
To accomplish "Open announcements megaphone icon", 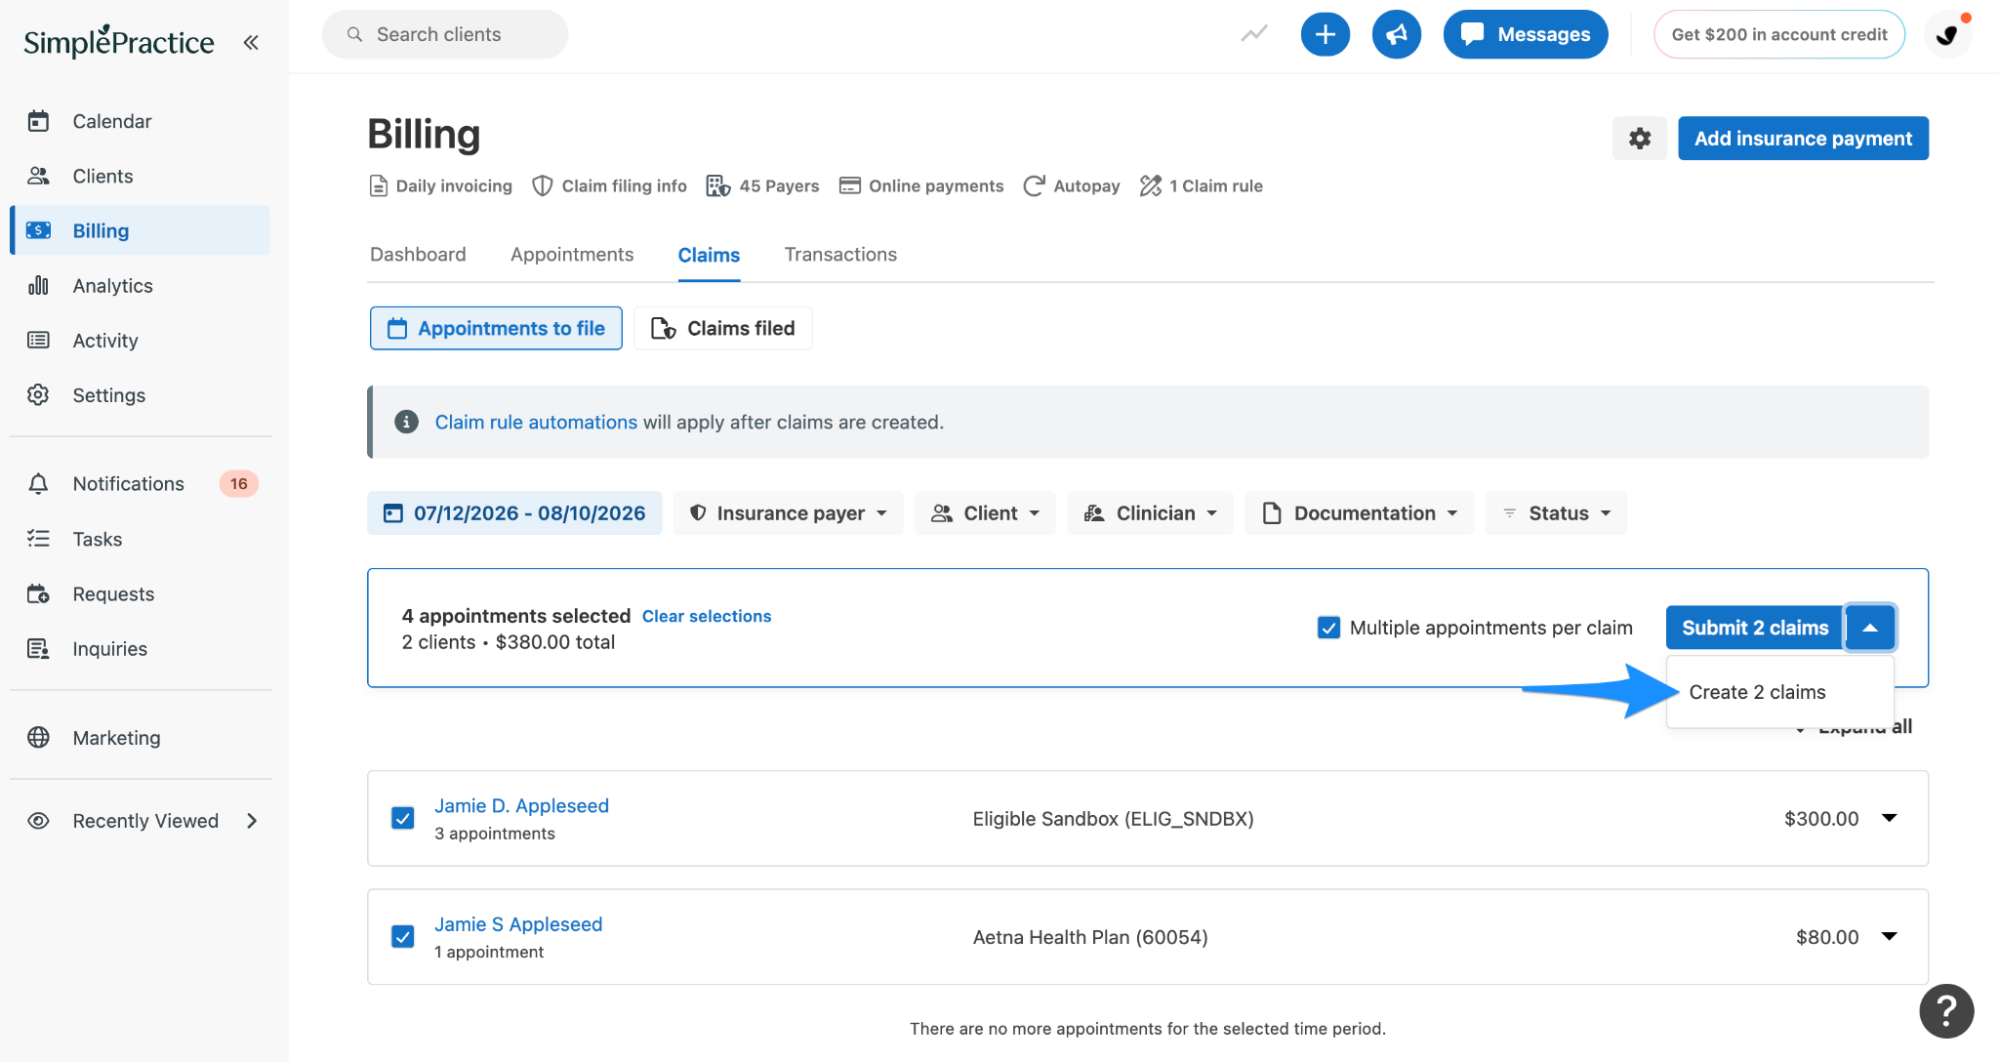I will click(x=1396, y=35).
